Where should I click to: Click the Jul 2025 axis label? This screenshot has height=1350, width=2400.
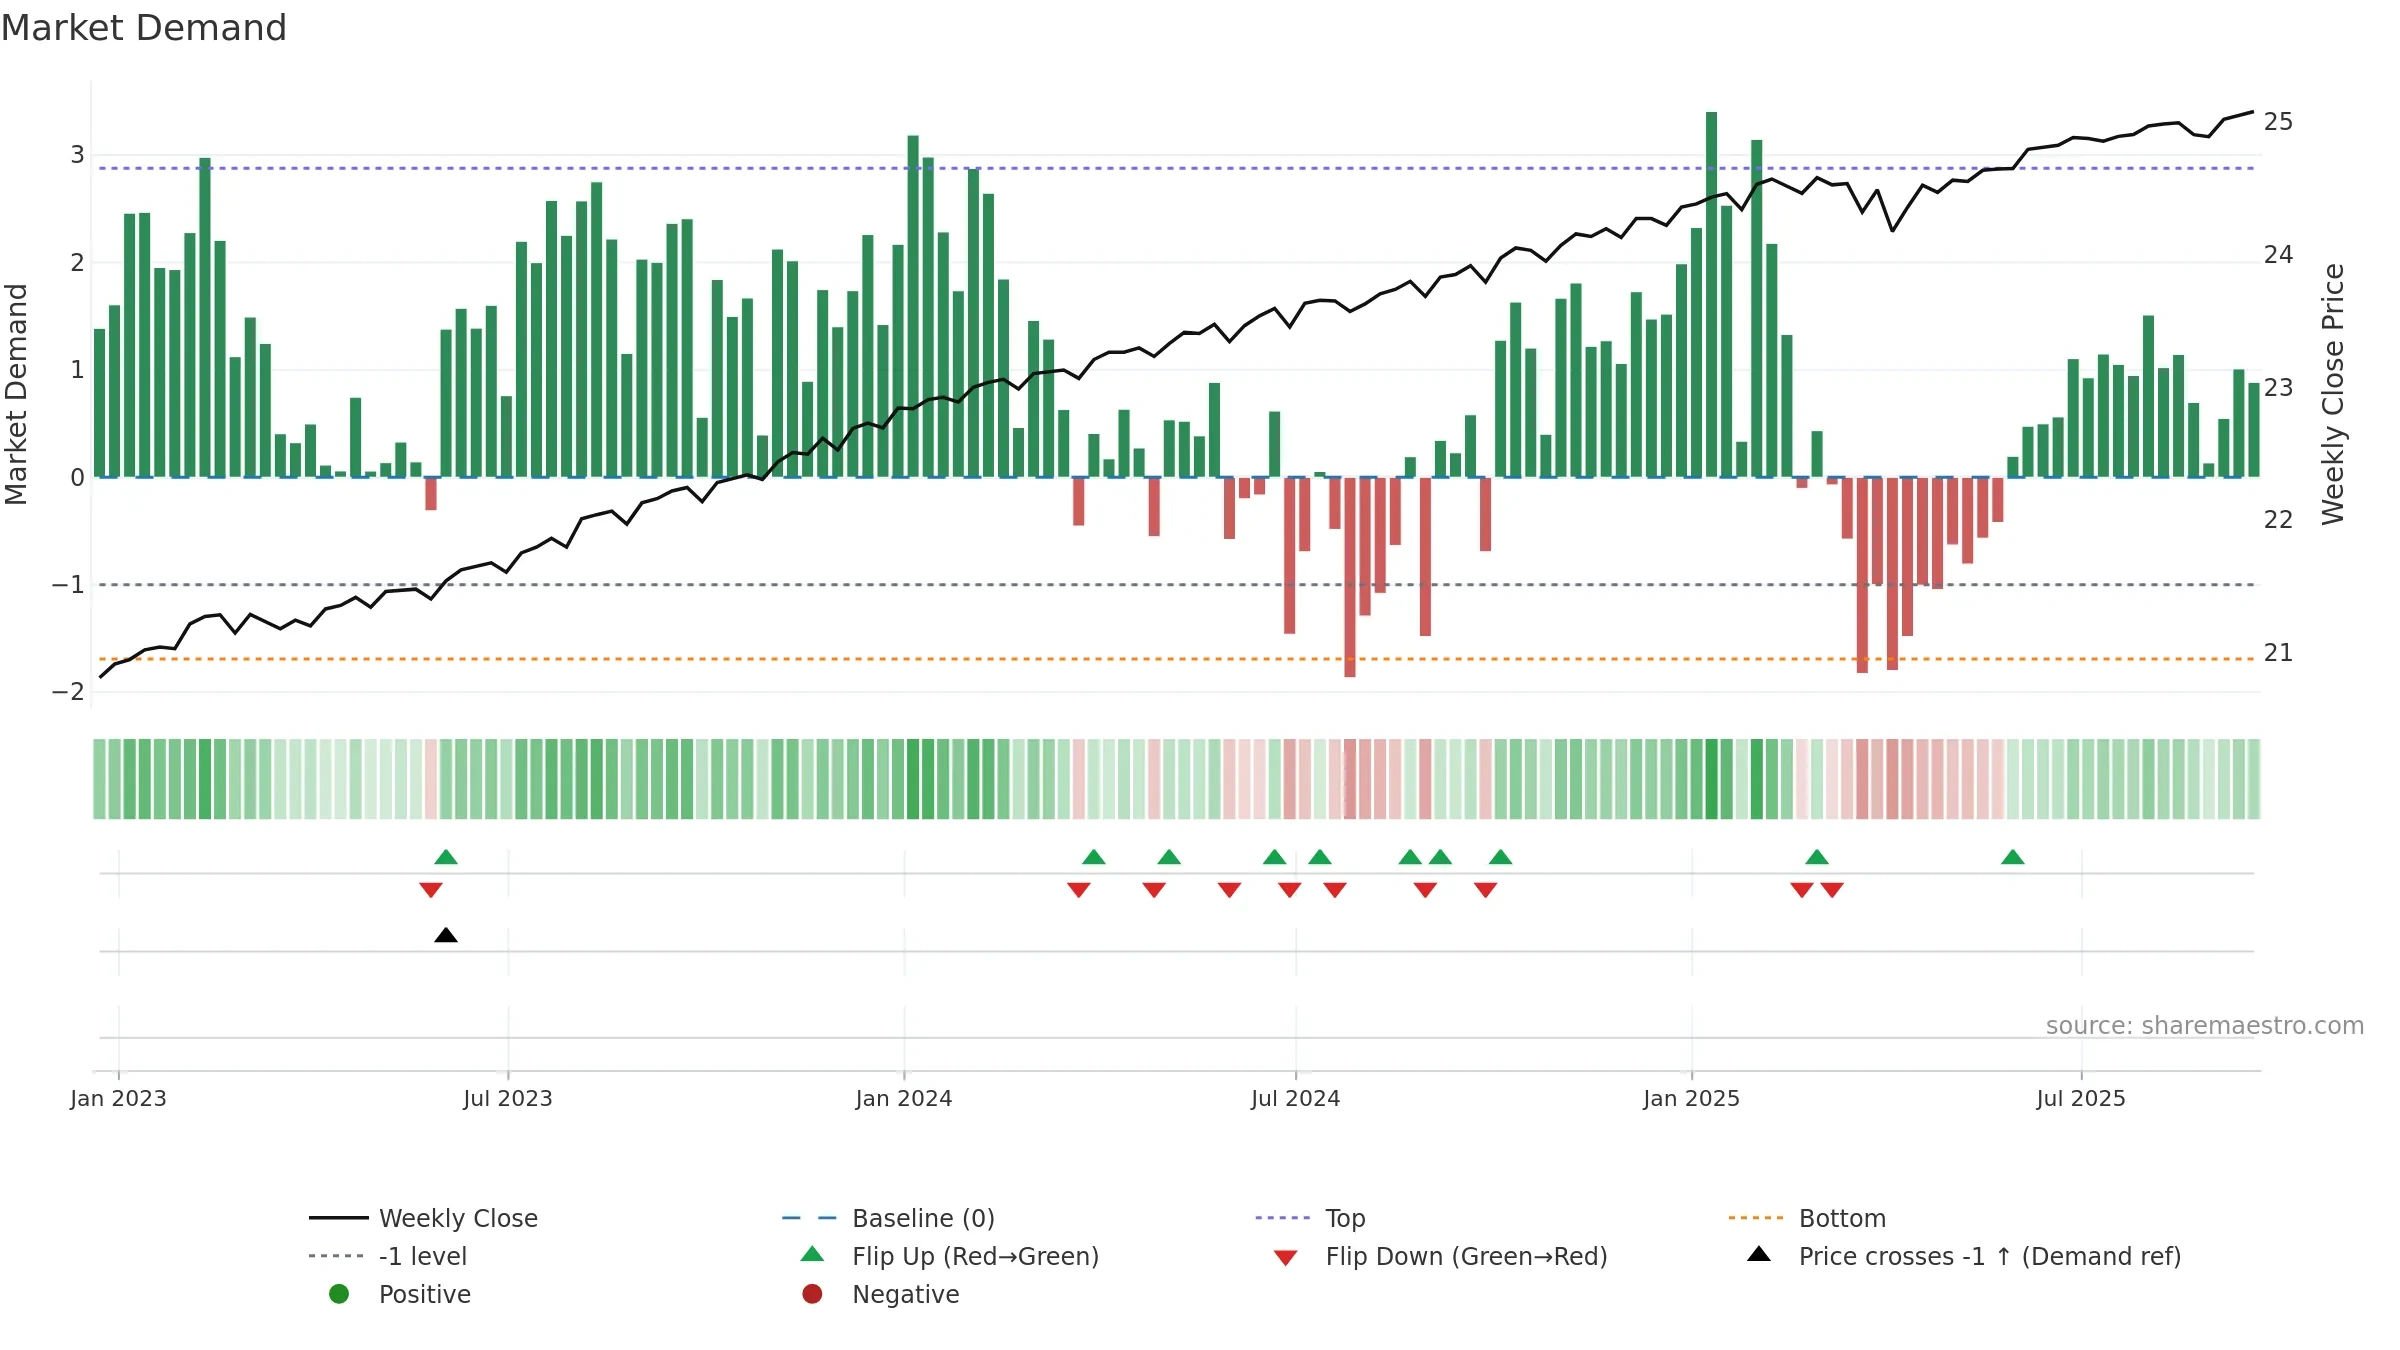click(2081, 1098)
